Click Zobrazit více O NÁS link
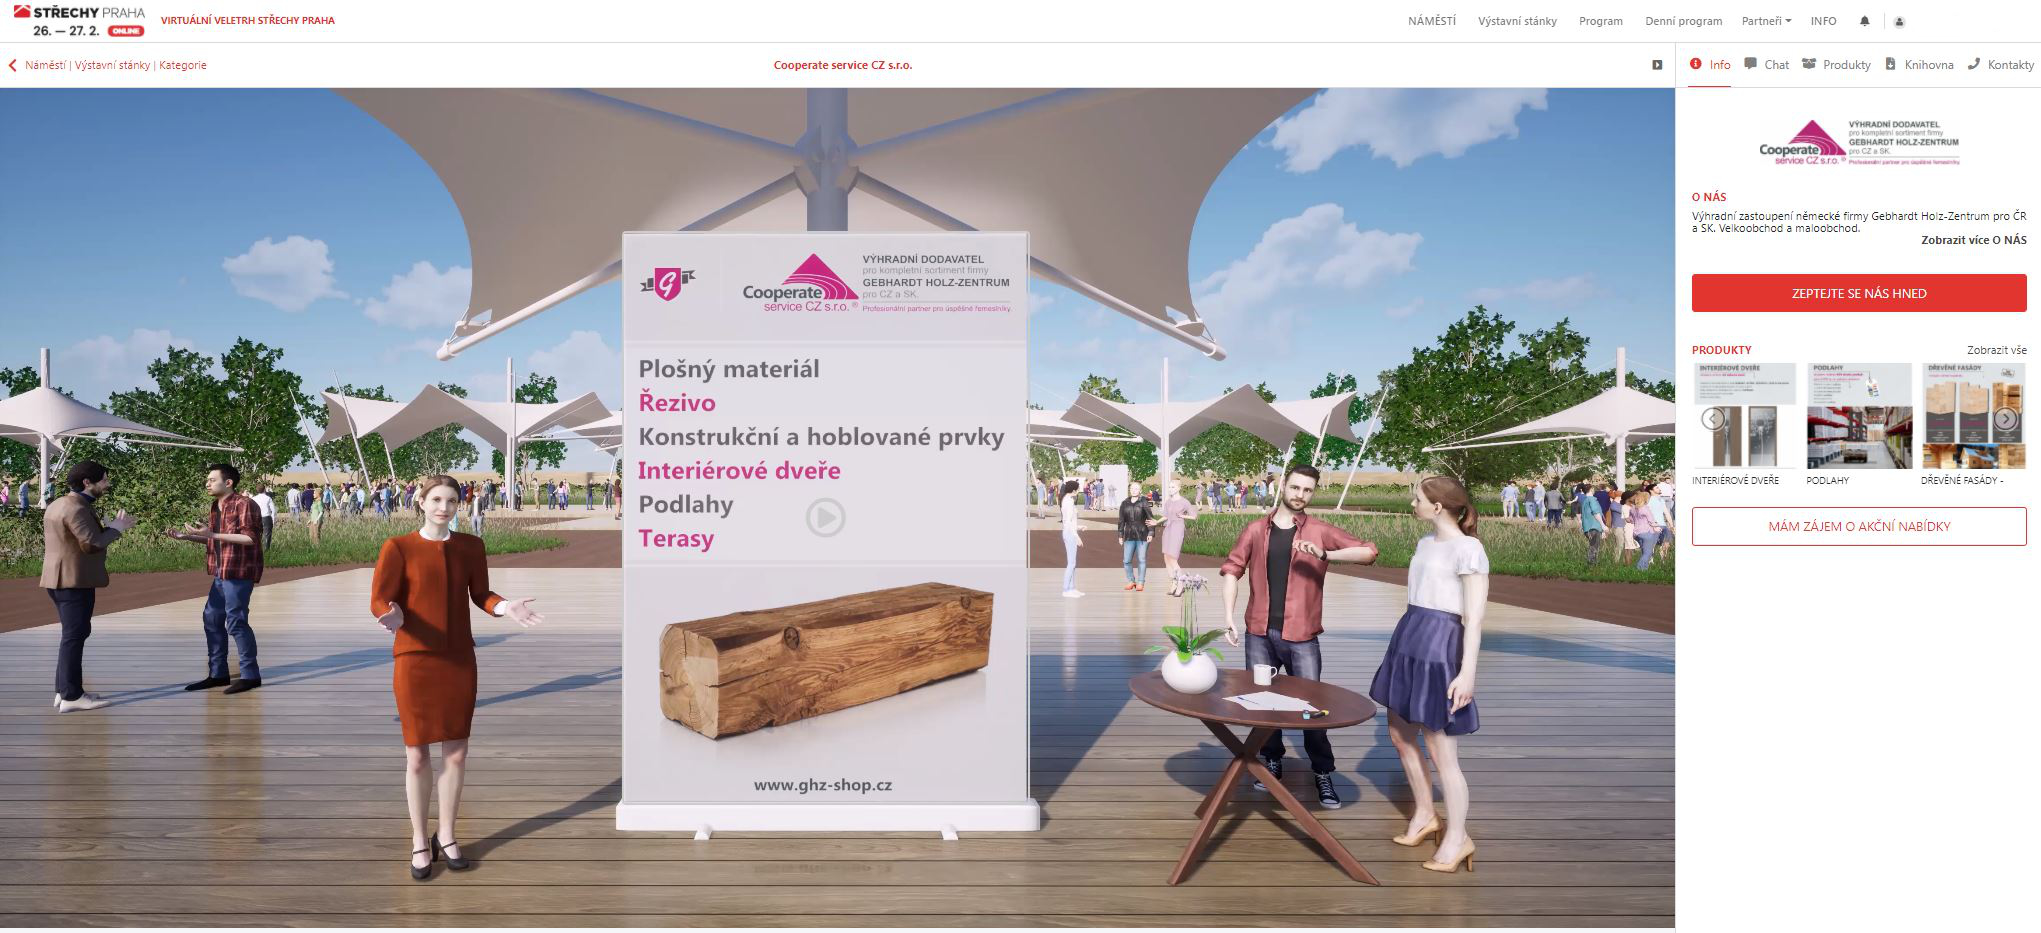This screenshot has width=2041, height=933. click(1974, 241)
